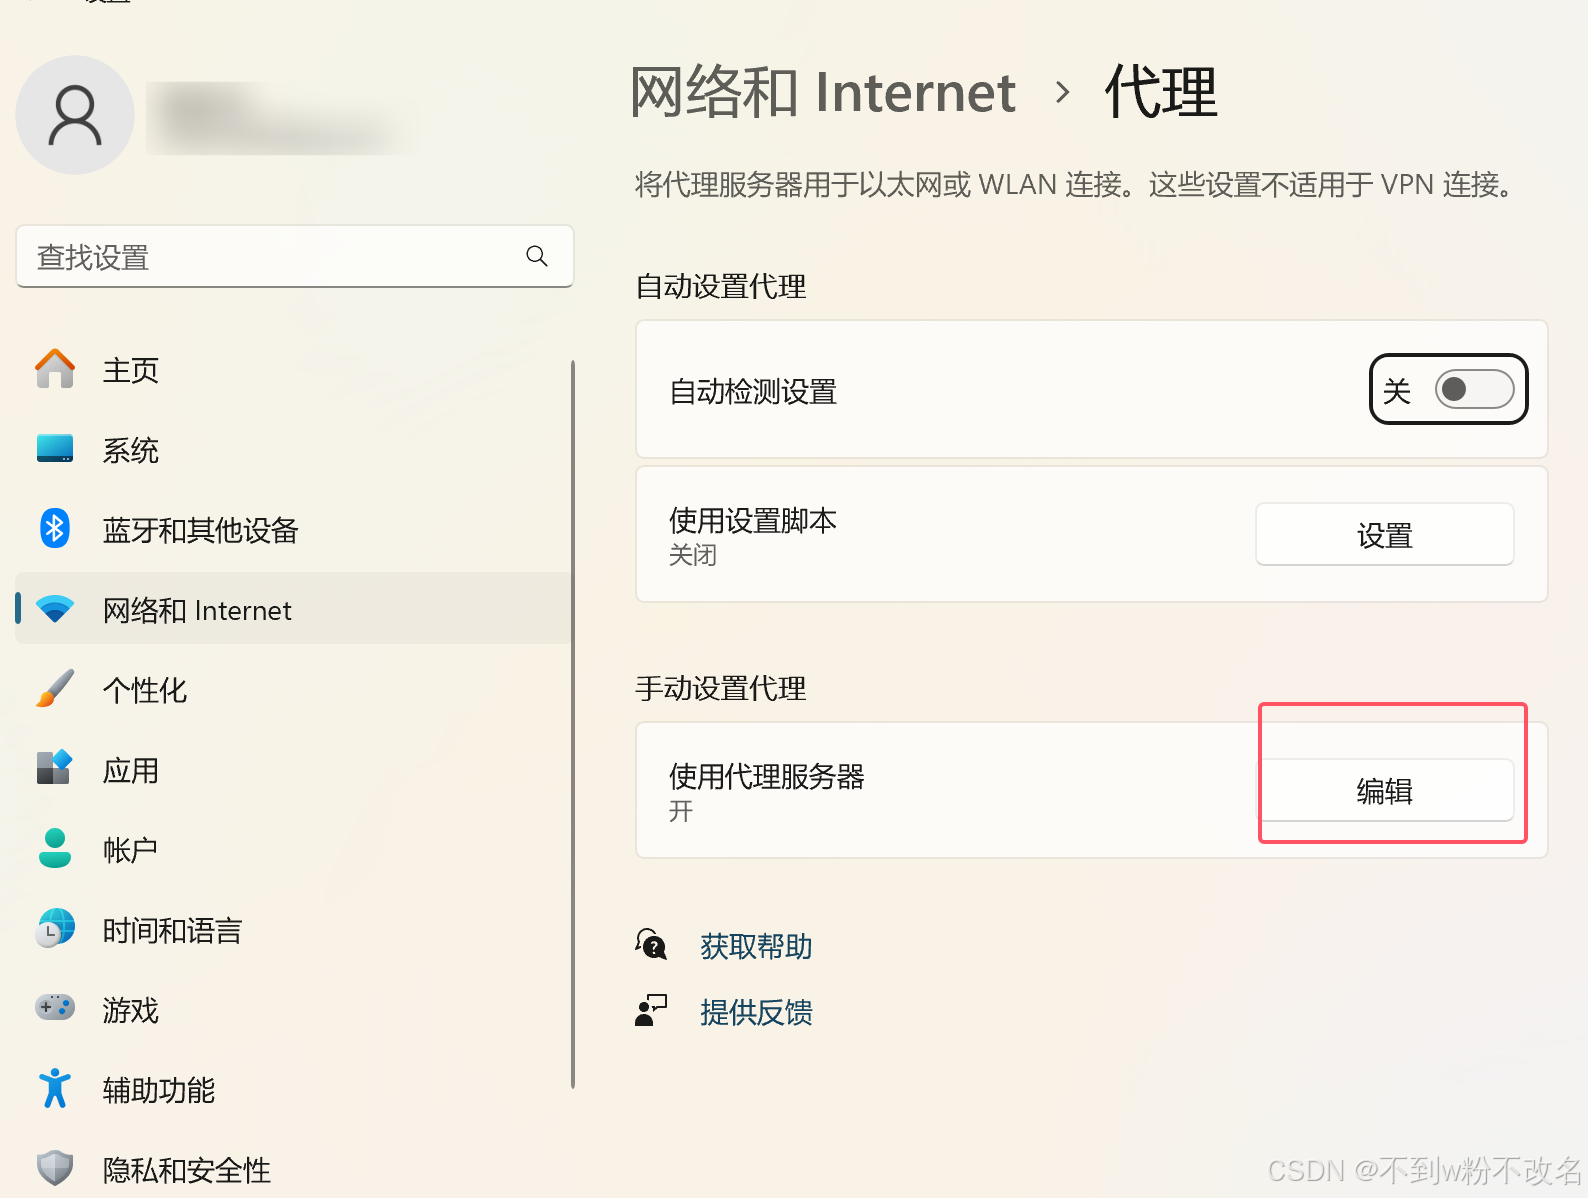
Task: Click the Apps icon
Action: tap(55, 768)
